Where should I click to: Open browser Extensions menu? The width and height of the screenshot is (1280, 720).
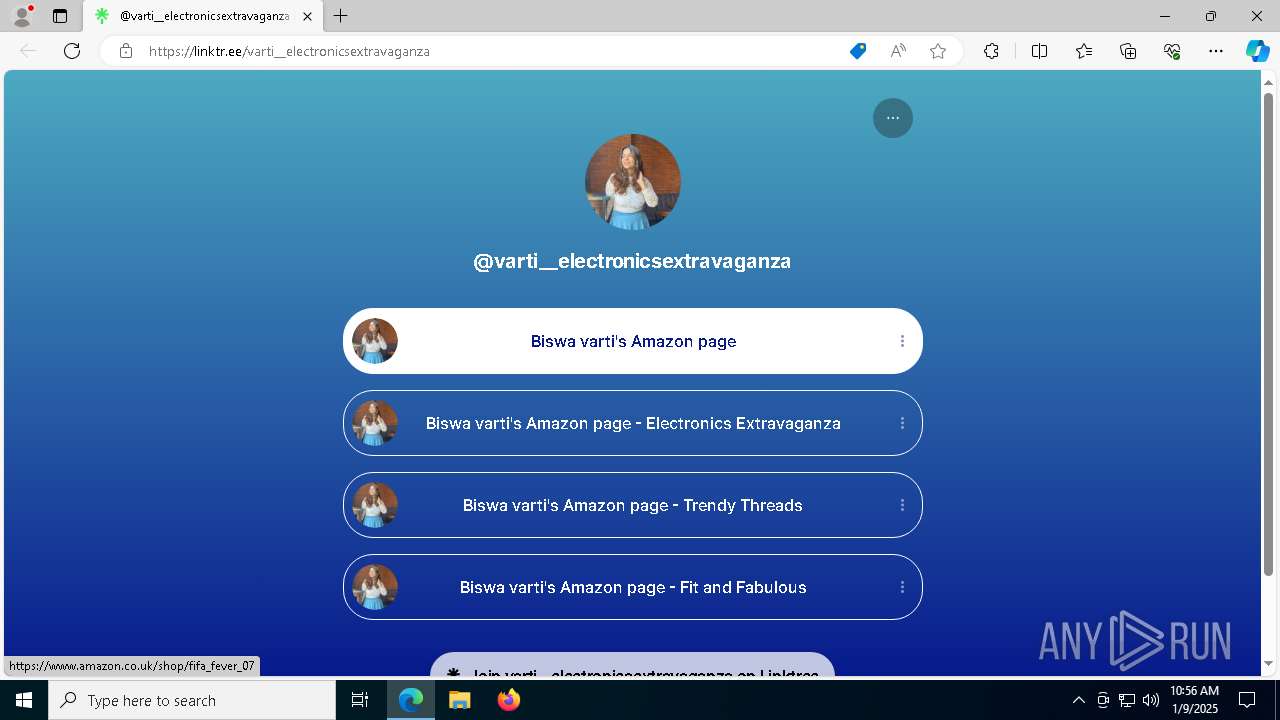(991, 51)
